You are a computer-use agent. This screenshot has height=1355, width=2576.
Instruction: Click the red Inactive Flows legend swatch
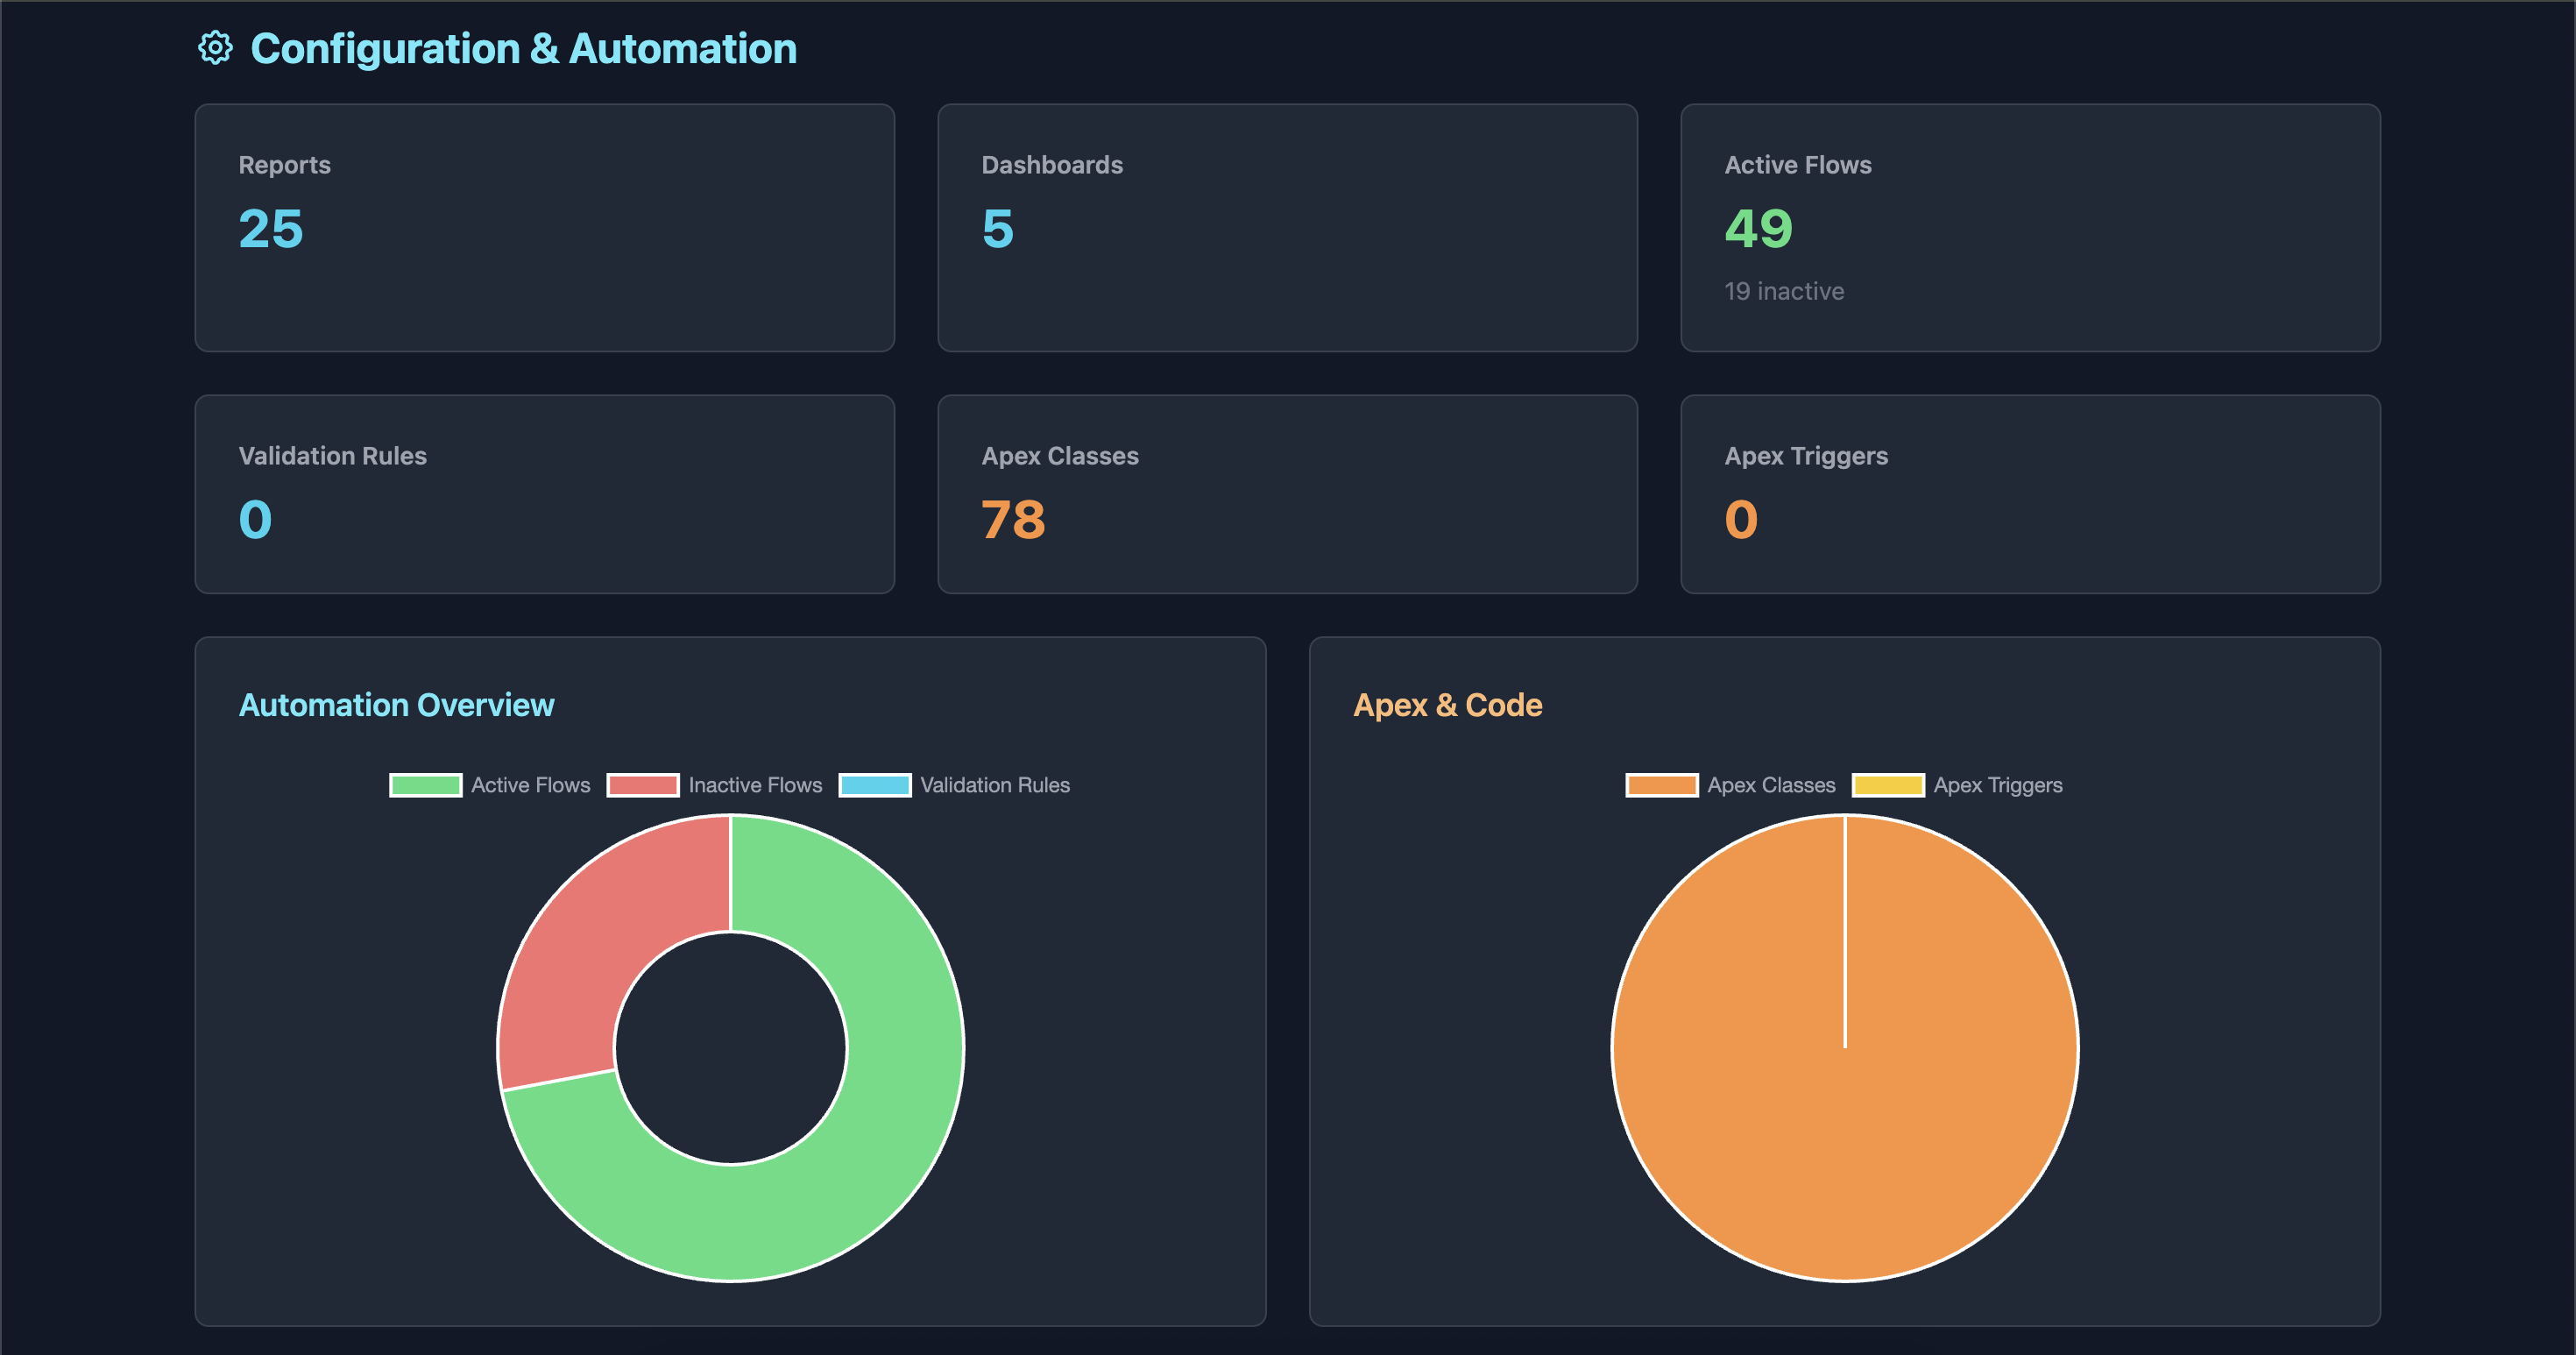(643, 785)
